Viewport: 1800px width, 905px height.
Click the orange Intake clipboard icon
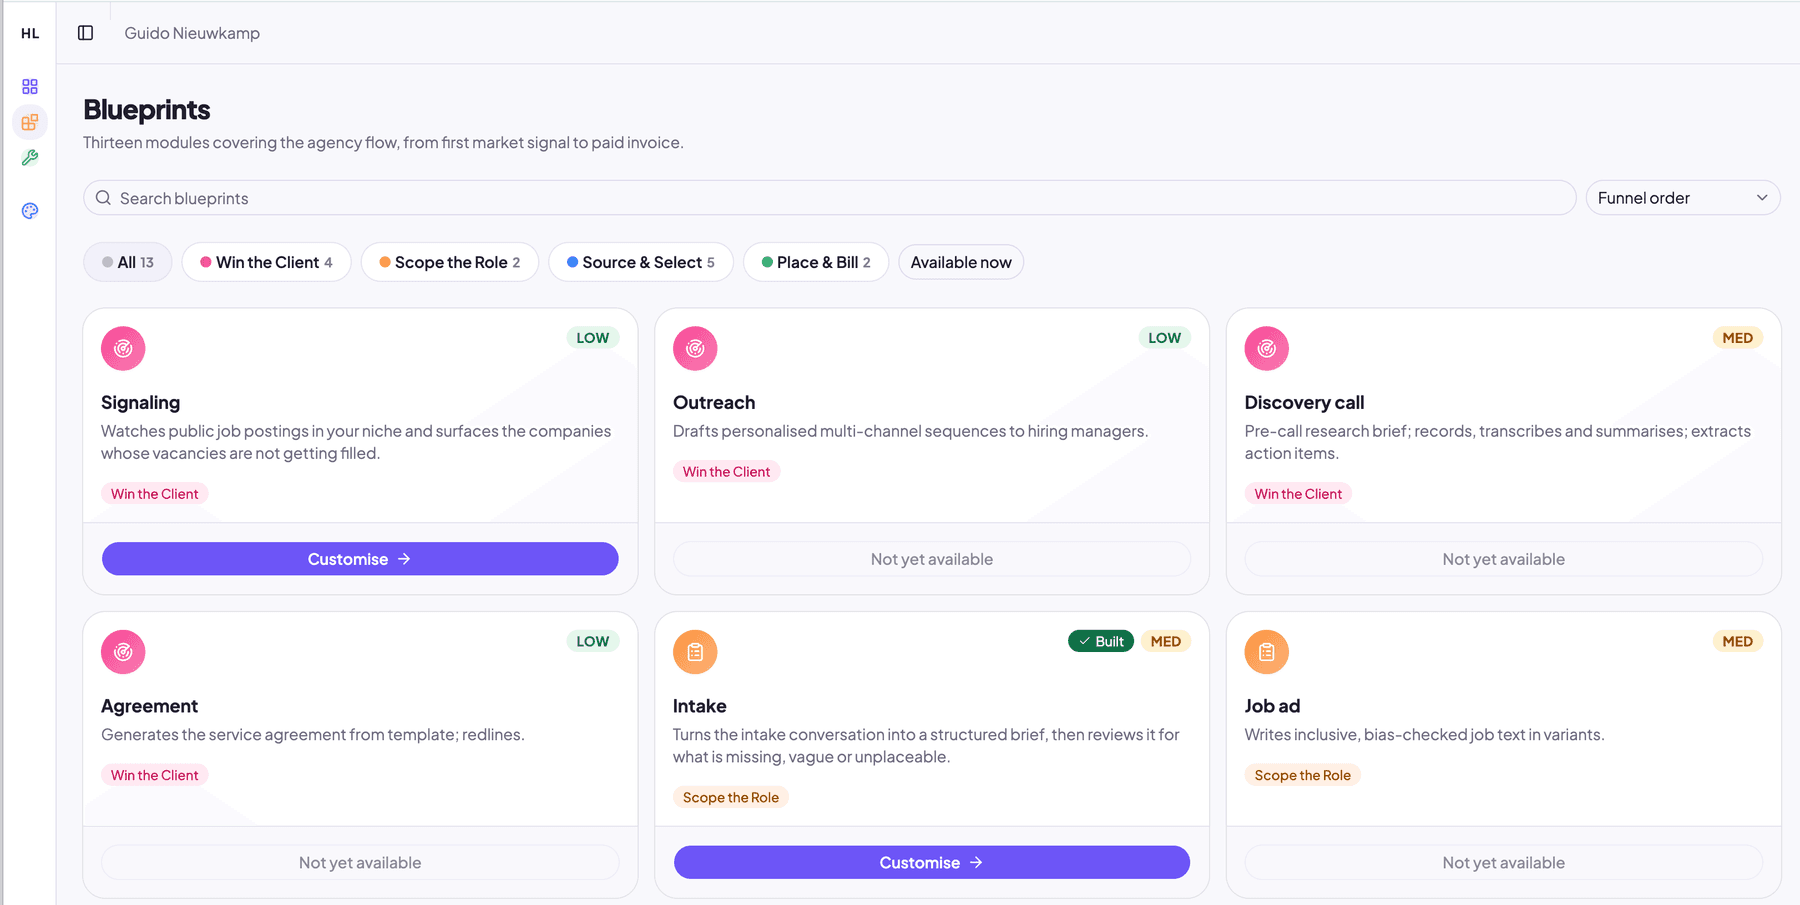point(695,652)
